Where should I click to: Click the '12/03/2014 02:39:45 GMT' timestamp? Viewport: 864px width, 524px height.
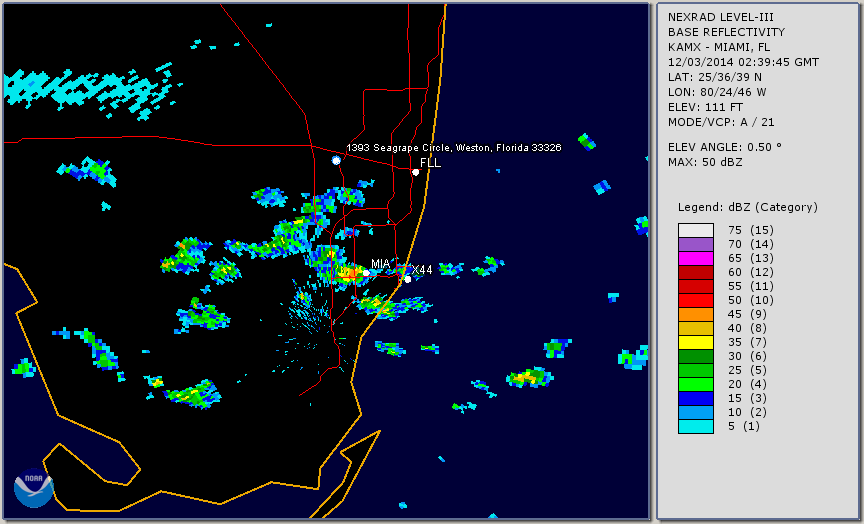[x=743, y=62]
